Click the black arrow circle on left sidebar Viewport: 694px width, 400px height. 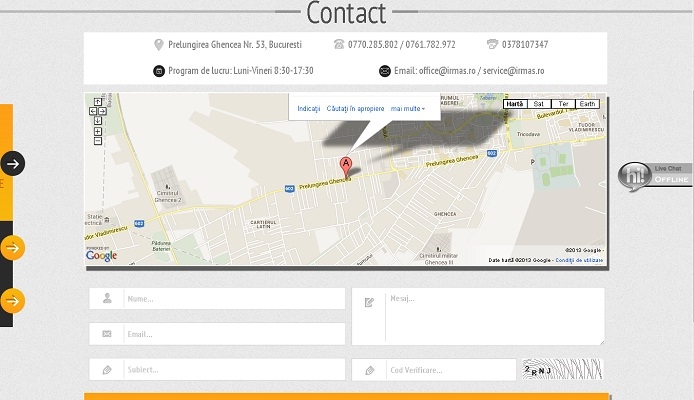click(x=12, y=164)
